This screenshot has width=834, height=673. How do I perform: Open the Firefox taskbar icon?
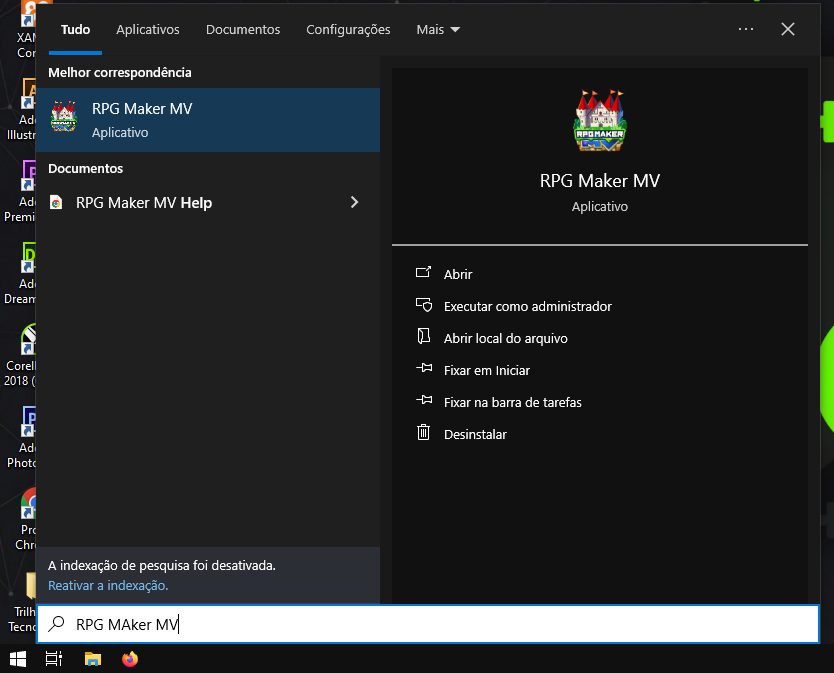point(129,658)
